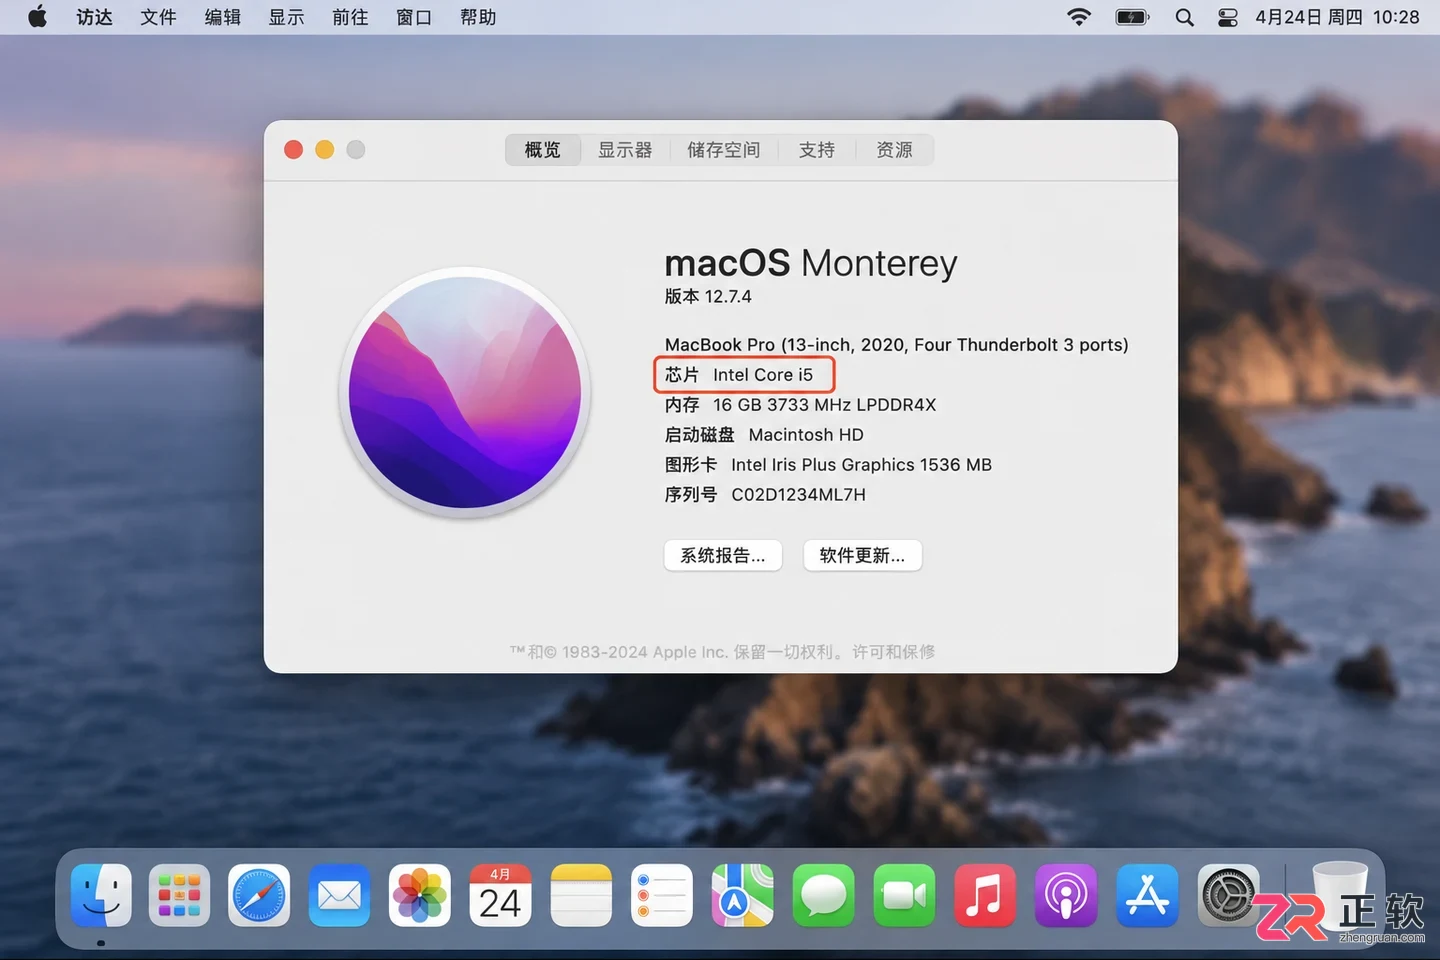Click the serial number C02D1234ML7H
Screen dimensions: 1440x960
click(x=799, y=495)
